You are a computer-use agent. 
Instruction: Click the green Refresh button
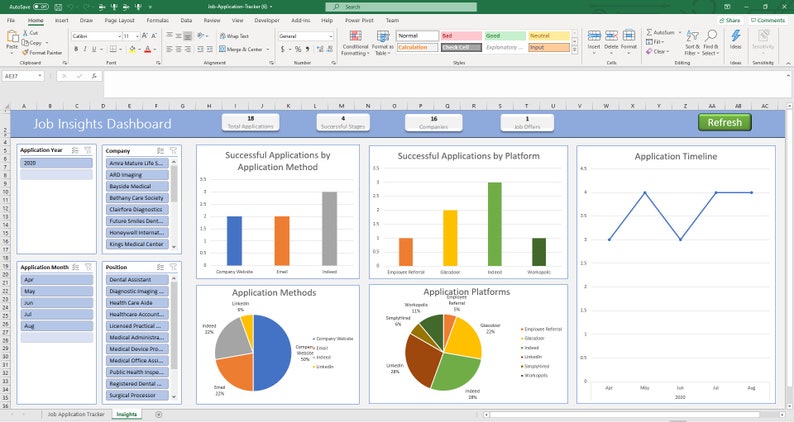click(x=724, y=123)
